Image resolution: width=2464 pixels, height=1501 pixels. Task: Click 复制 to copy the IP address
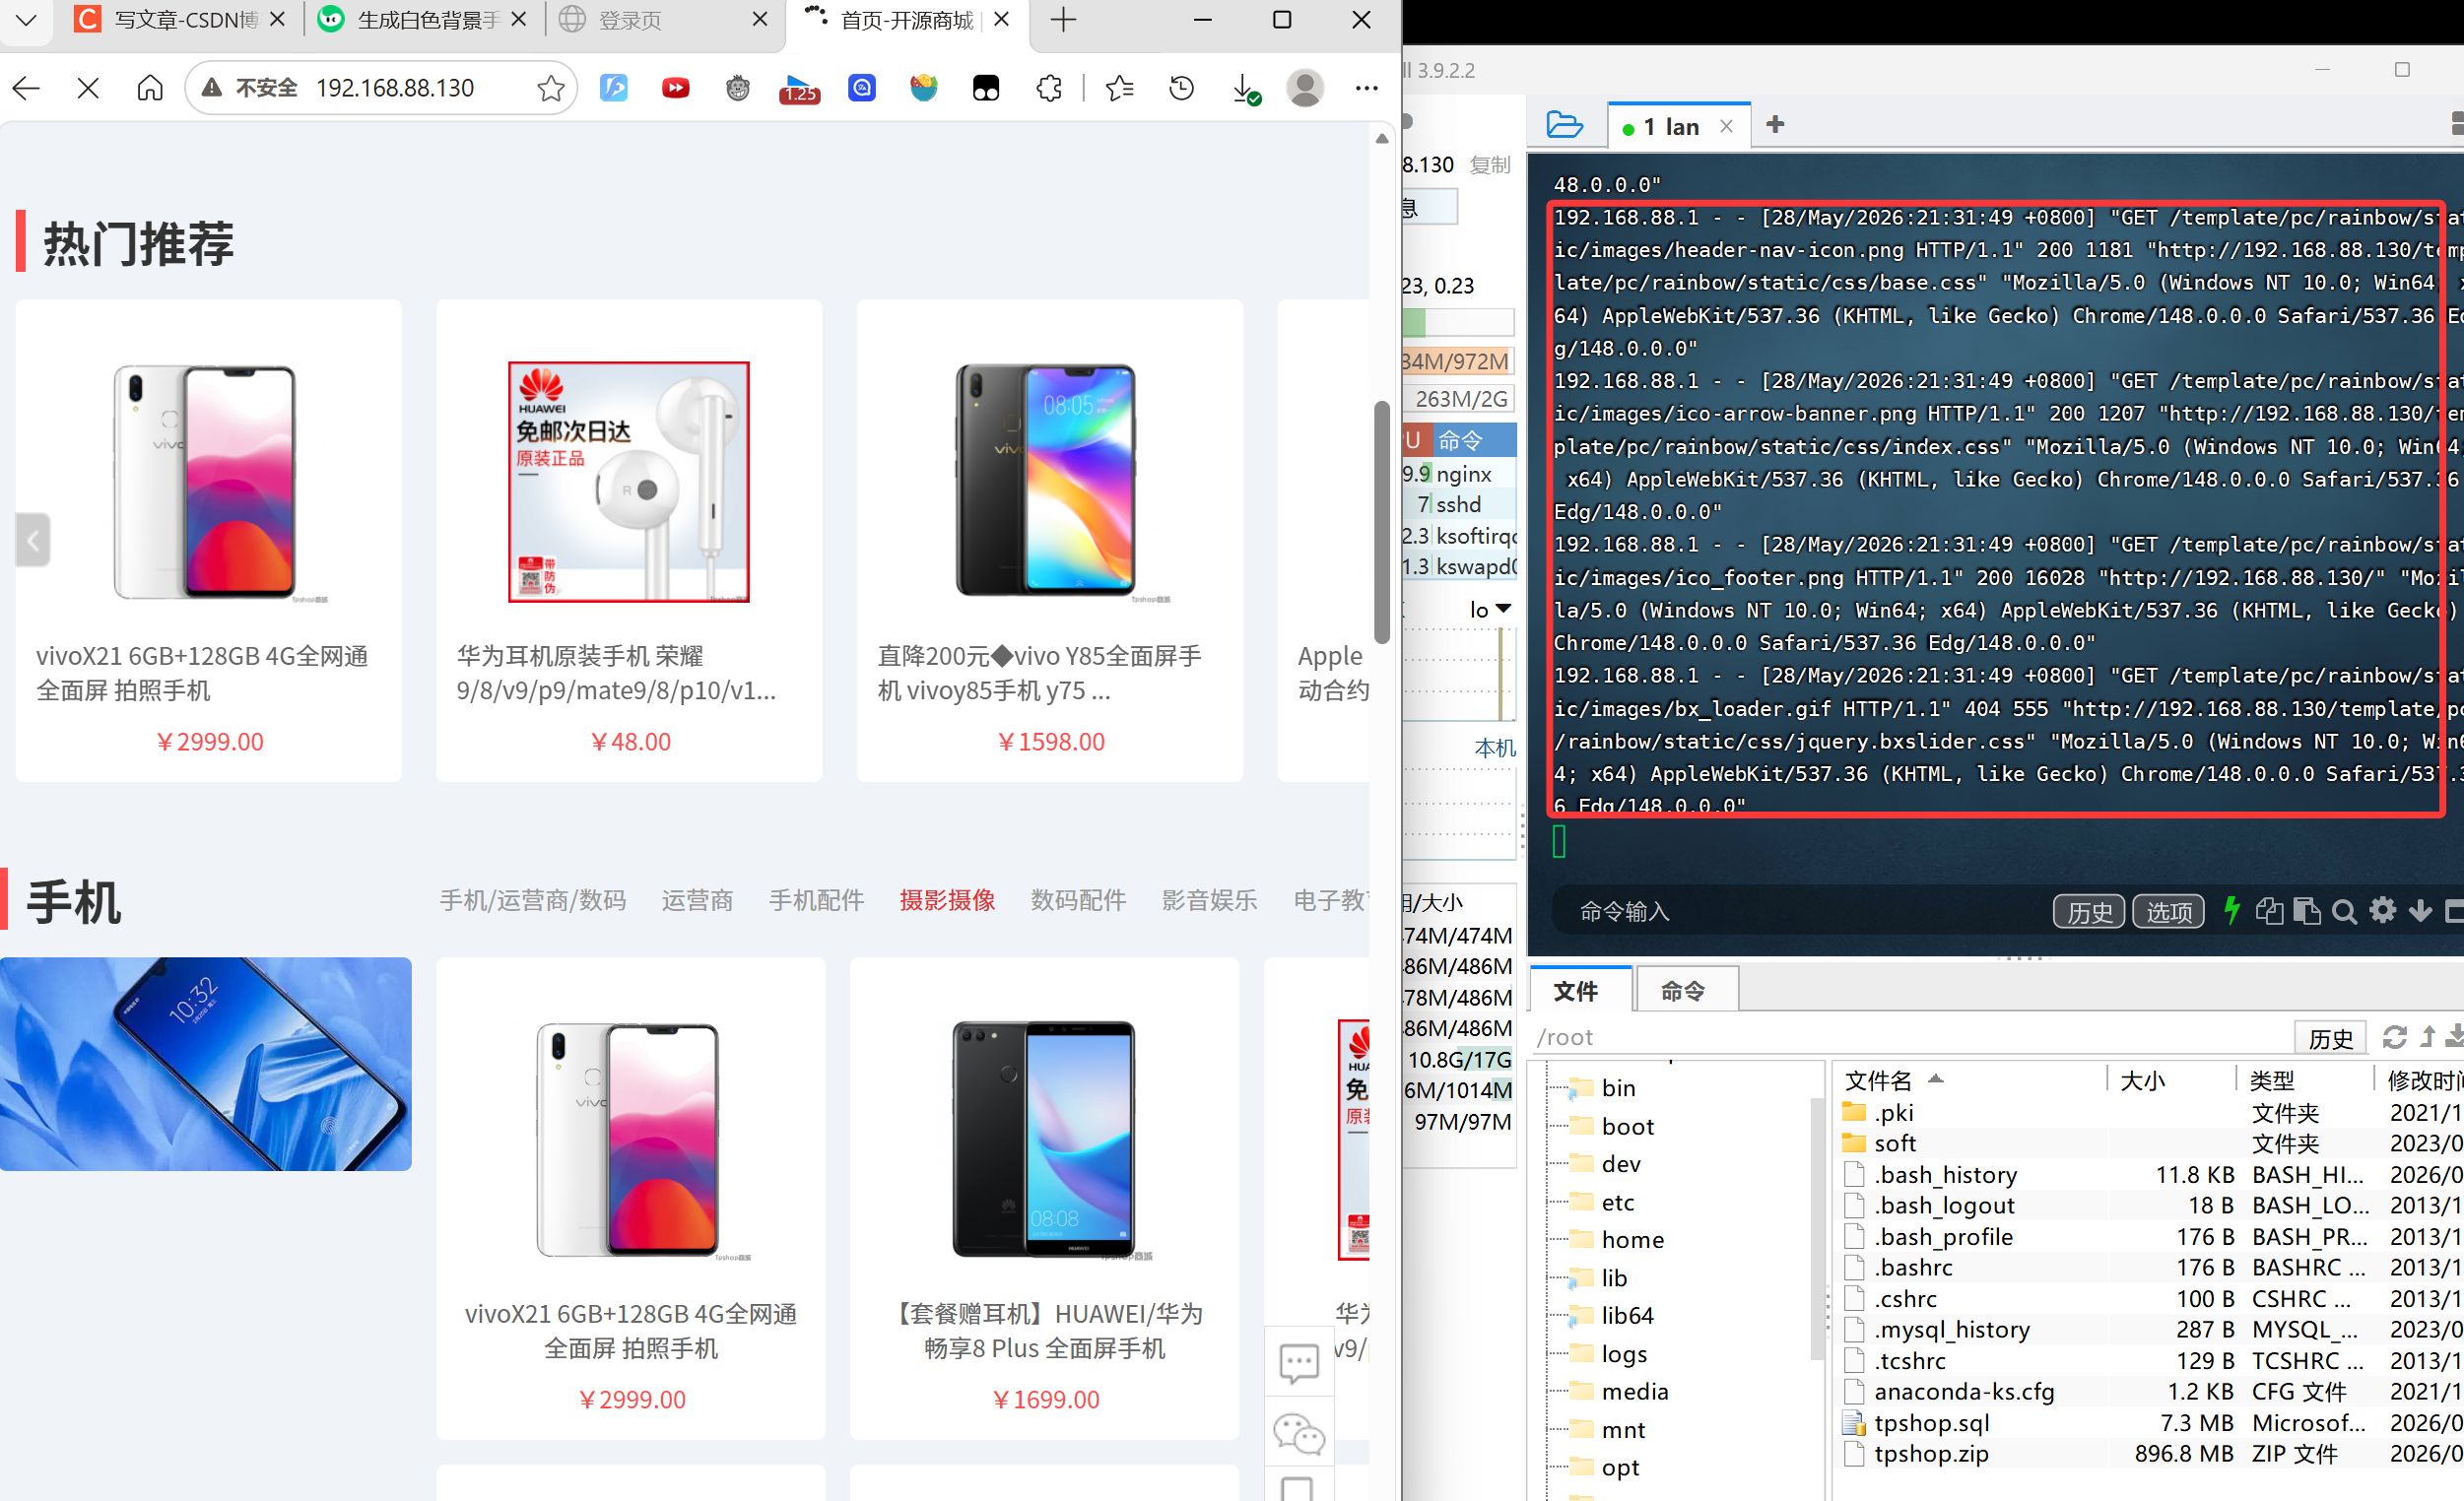[1490, 165]
